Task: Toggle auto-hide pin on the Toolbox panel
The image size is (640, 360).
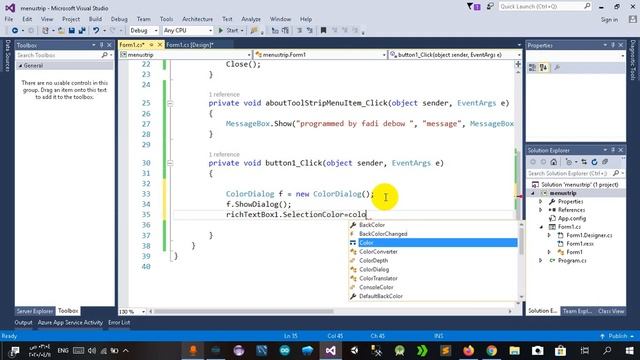Action: click(x=102, y=45)
